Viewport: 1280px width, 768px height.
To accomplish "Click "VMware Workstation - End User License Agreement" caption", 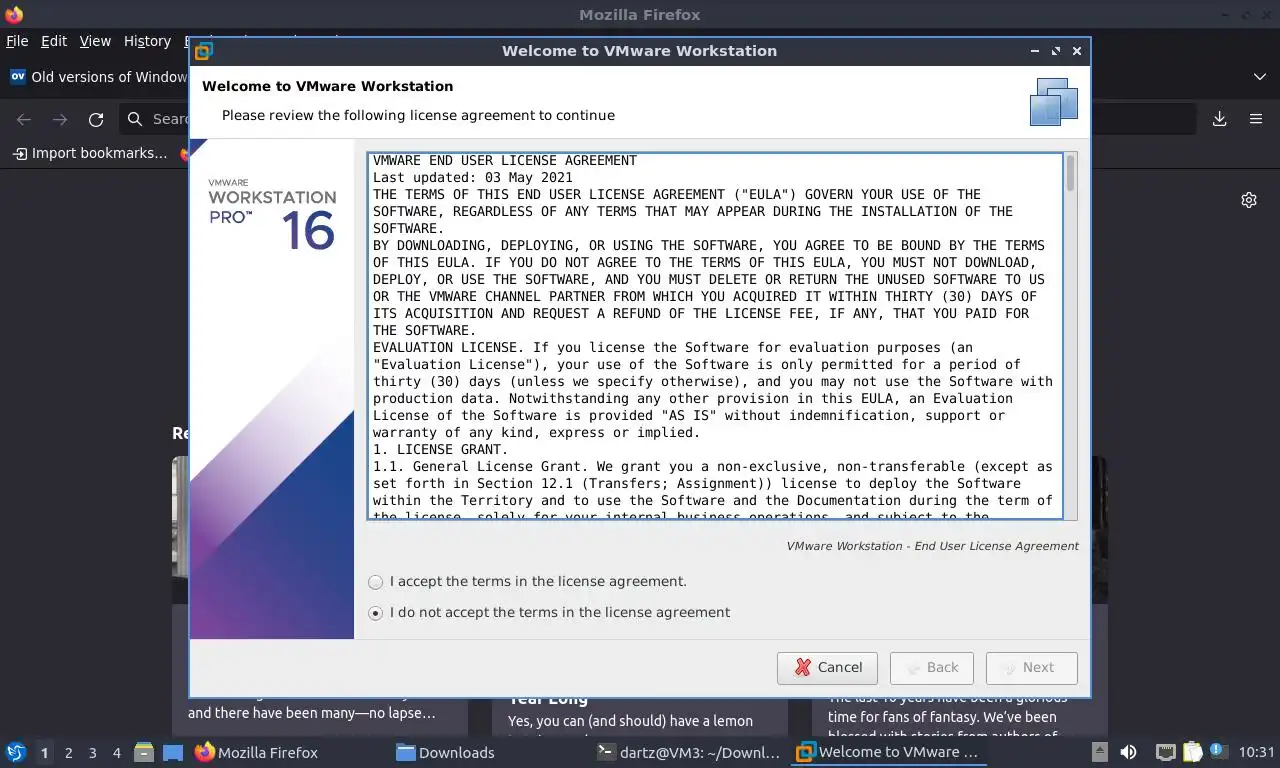I will 932,546.
